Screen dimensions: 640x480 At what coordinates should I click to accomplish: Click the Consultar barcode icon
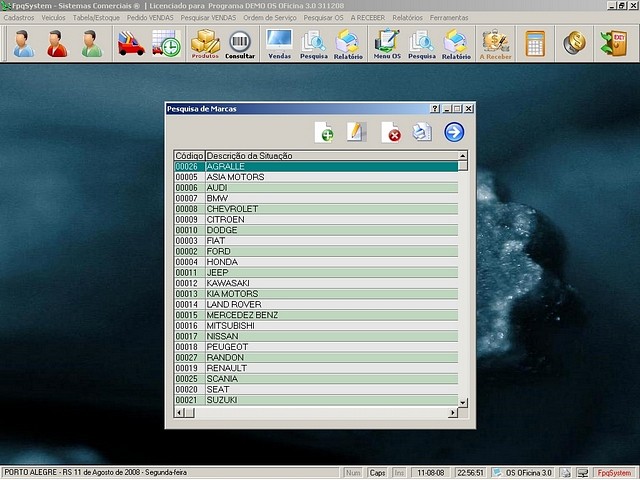(x=240, y=45)
